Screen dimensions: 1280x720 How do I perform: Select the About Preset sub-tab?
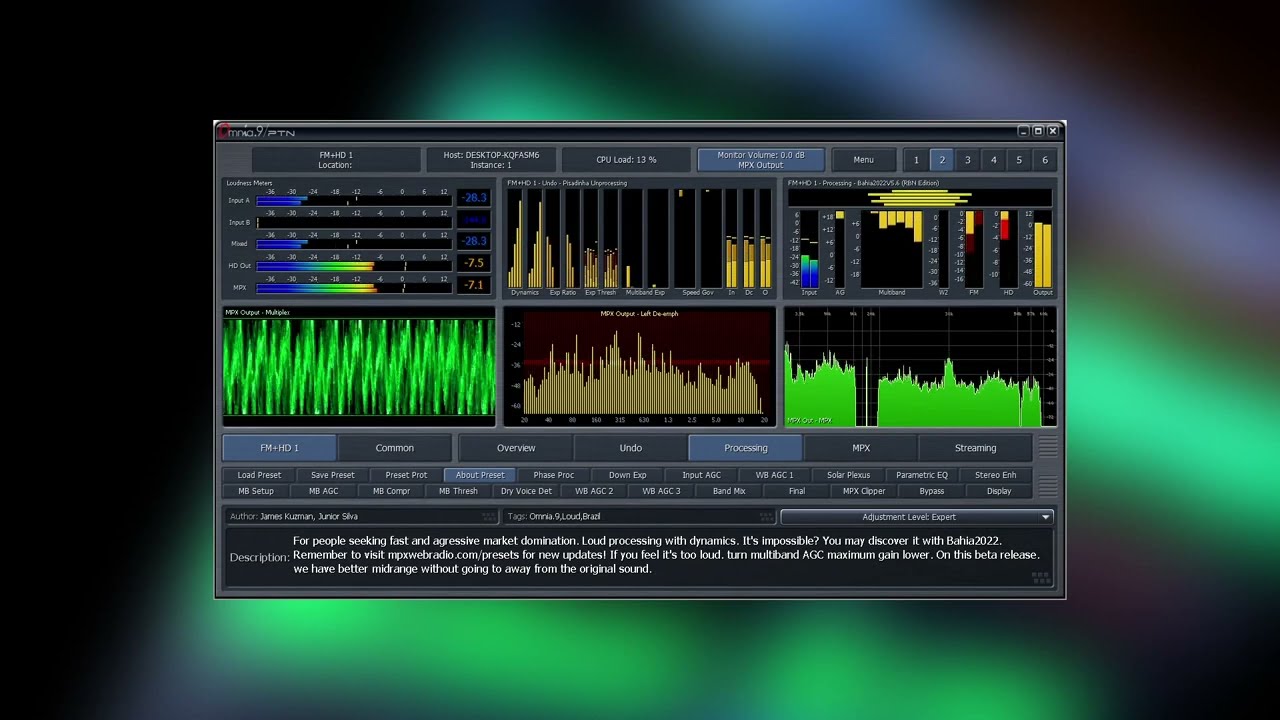480,475
